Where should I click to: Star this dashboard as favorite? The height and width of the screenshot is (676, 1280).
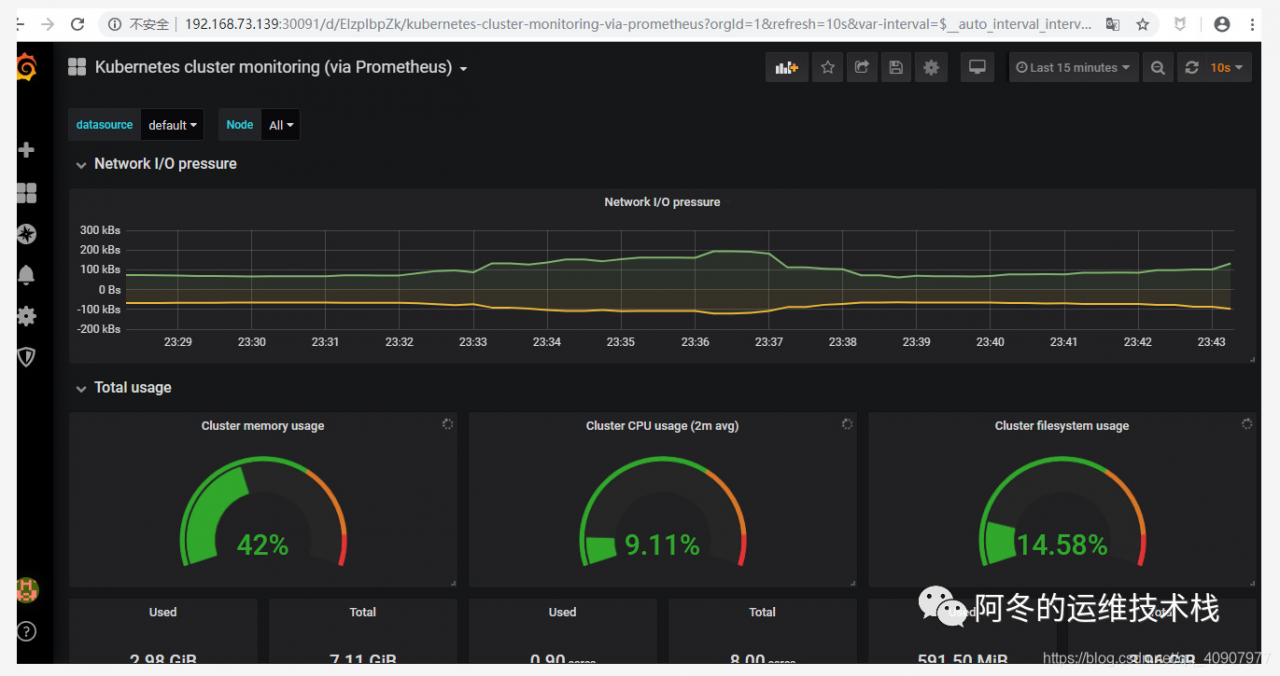click(828, 67)
